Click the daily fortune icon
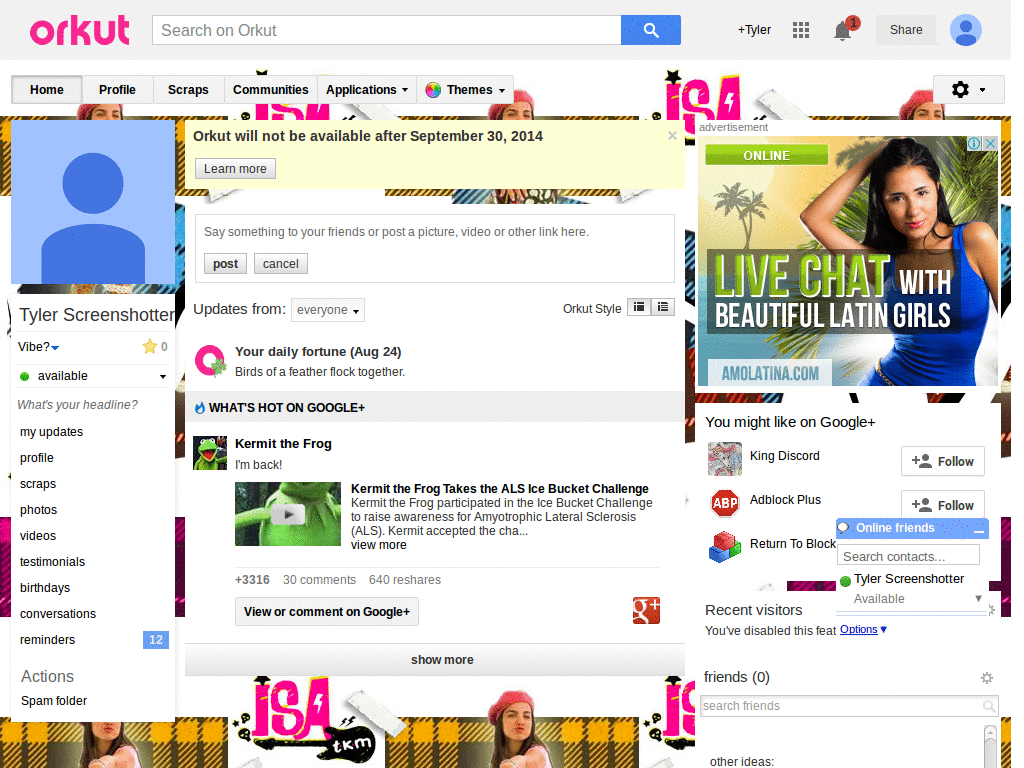This screenshot has height=768, width=1024. tap(210, 360)
